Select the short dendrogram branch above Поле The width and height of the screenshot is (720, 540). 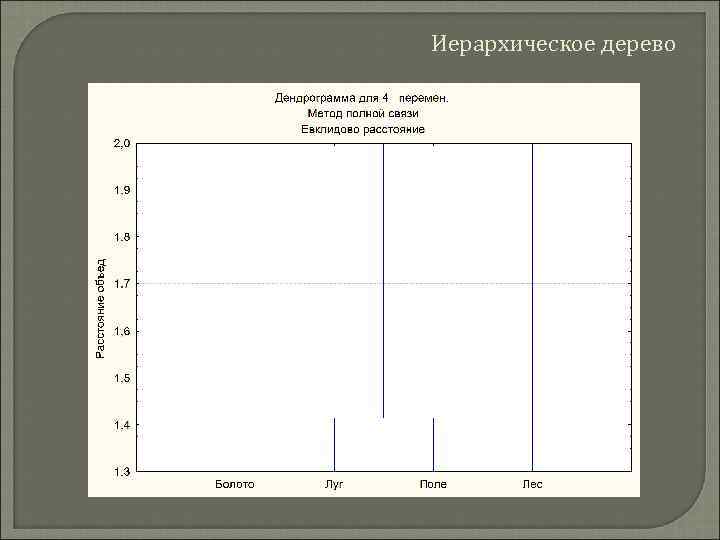[433, 444]
